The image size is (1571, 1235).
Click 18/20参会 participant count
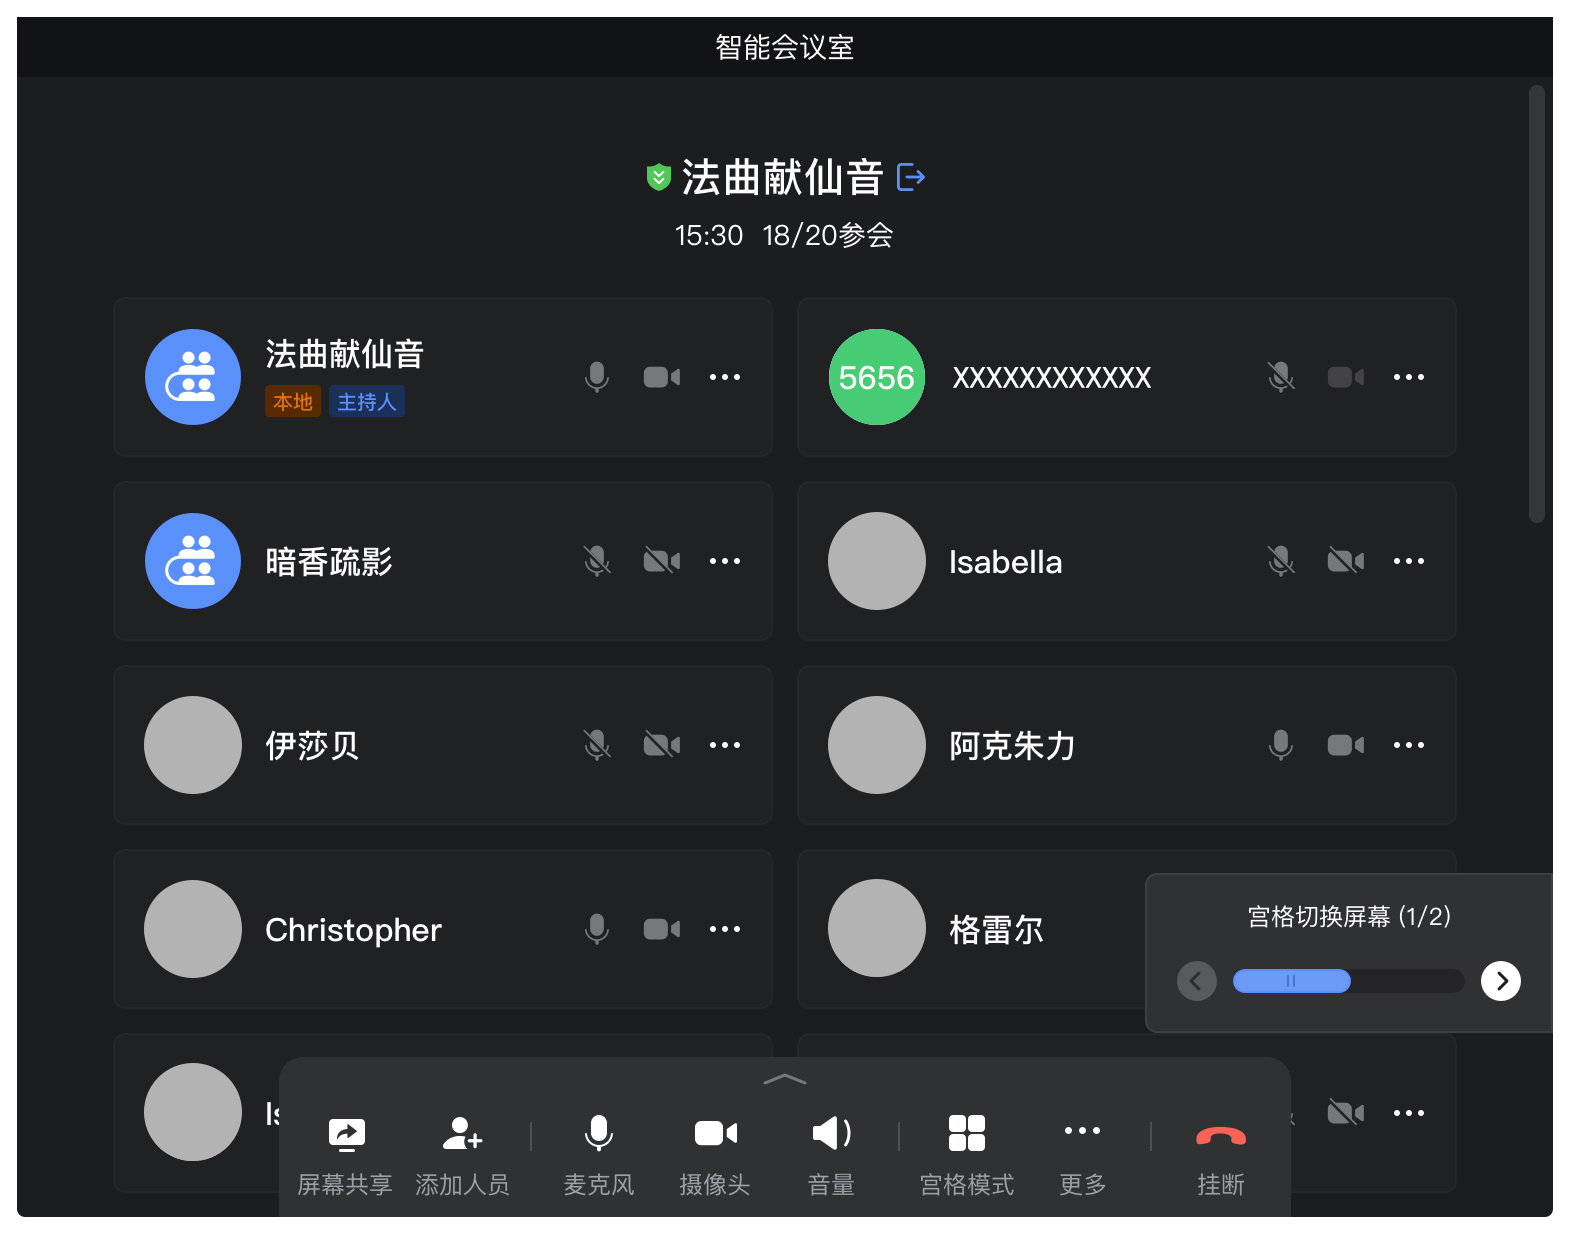(828, 235)
